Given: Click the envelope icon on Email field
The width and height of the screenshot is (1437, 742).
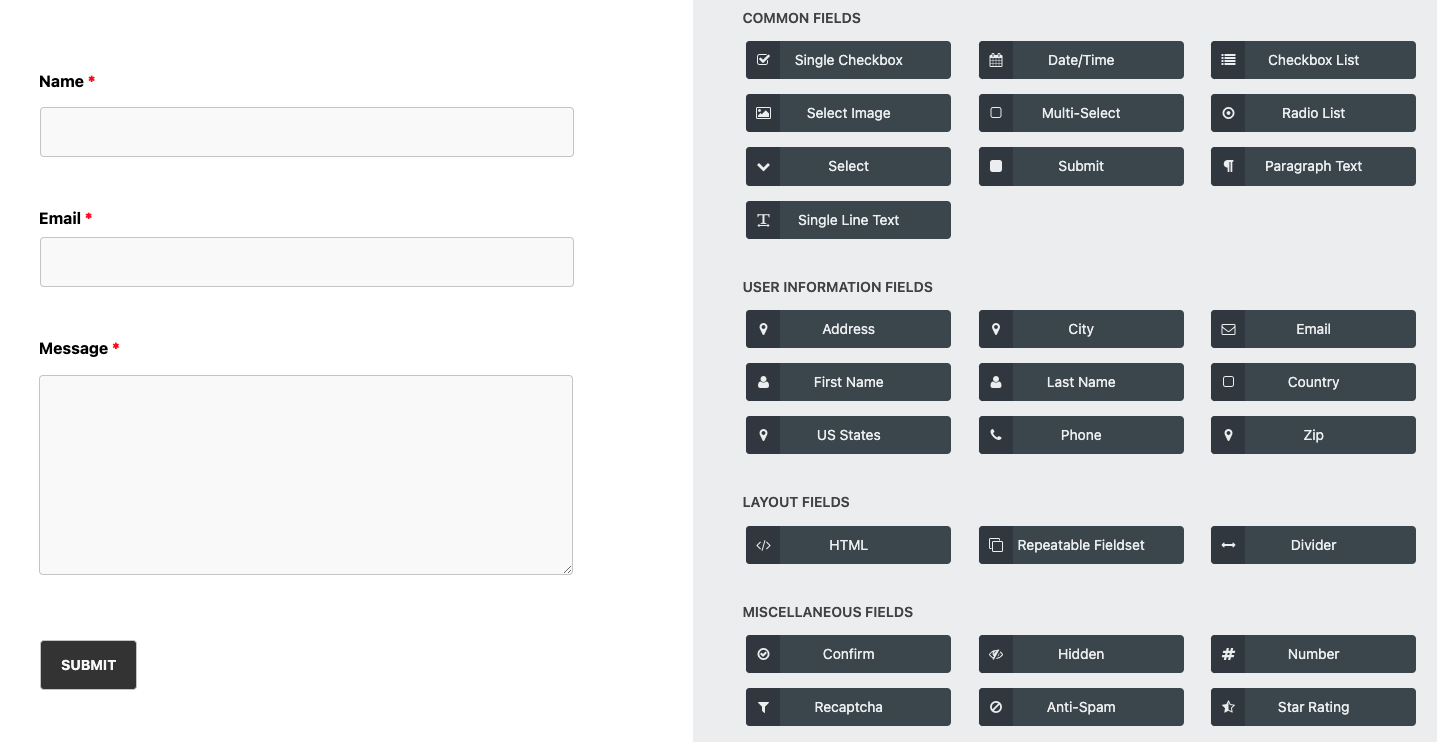Looking at the screenshot, I should click(x=1228, y=329).
